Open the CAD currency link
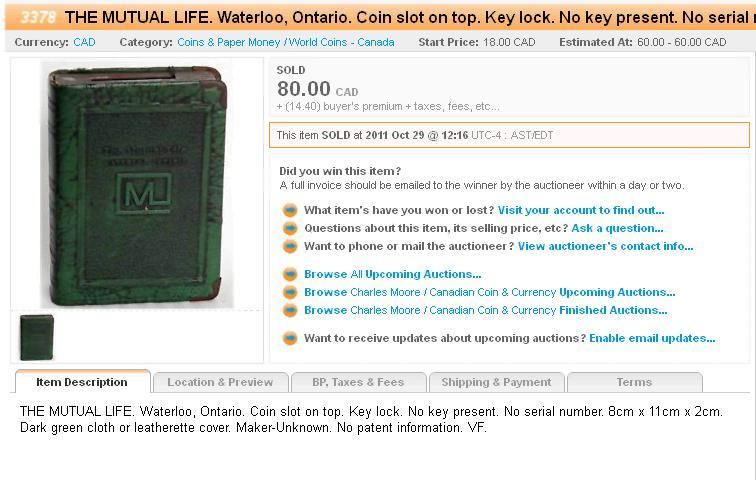This screenshot has width=756, height=480. click(84, 42)
